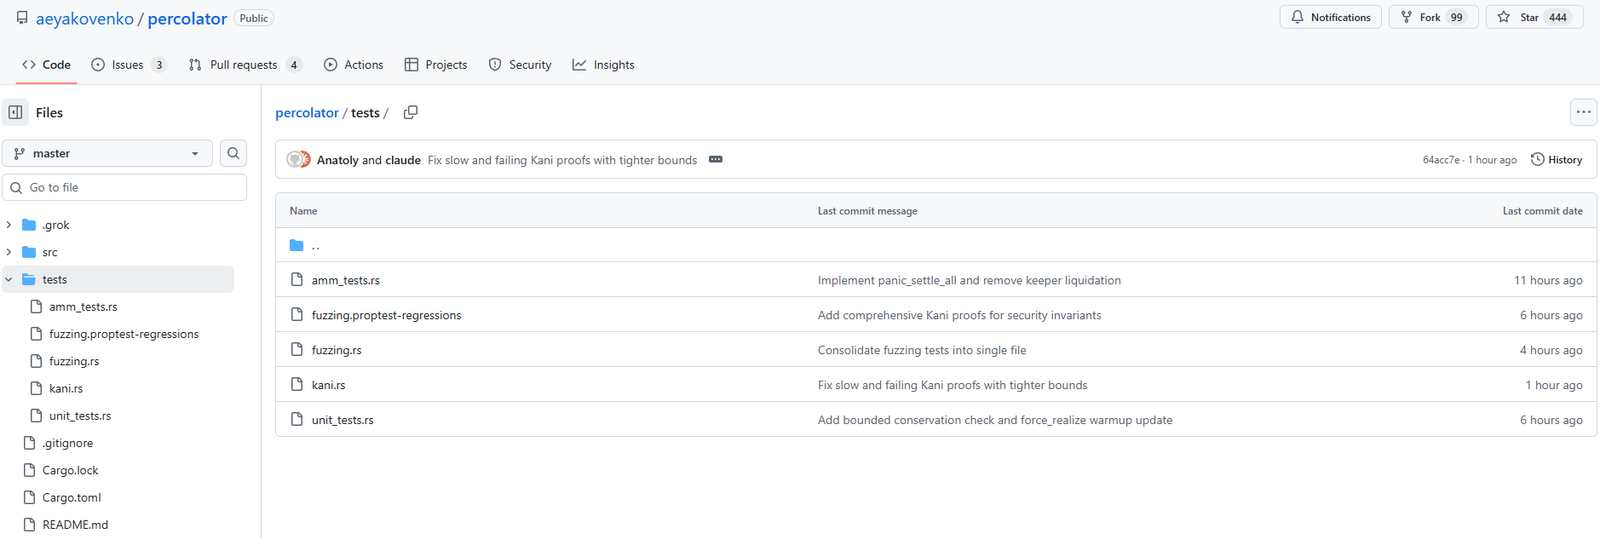Expand commit message details ellipsis

[715, 160]
